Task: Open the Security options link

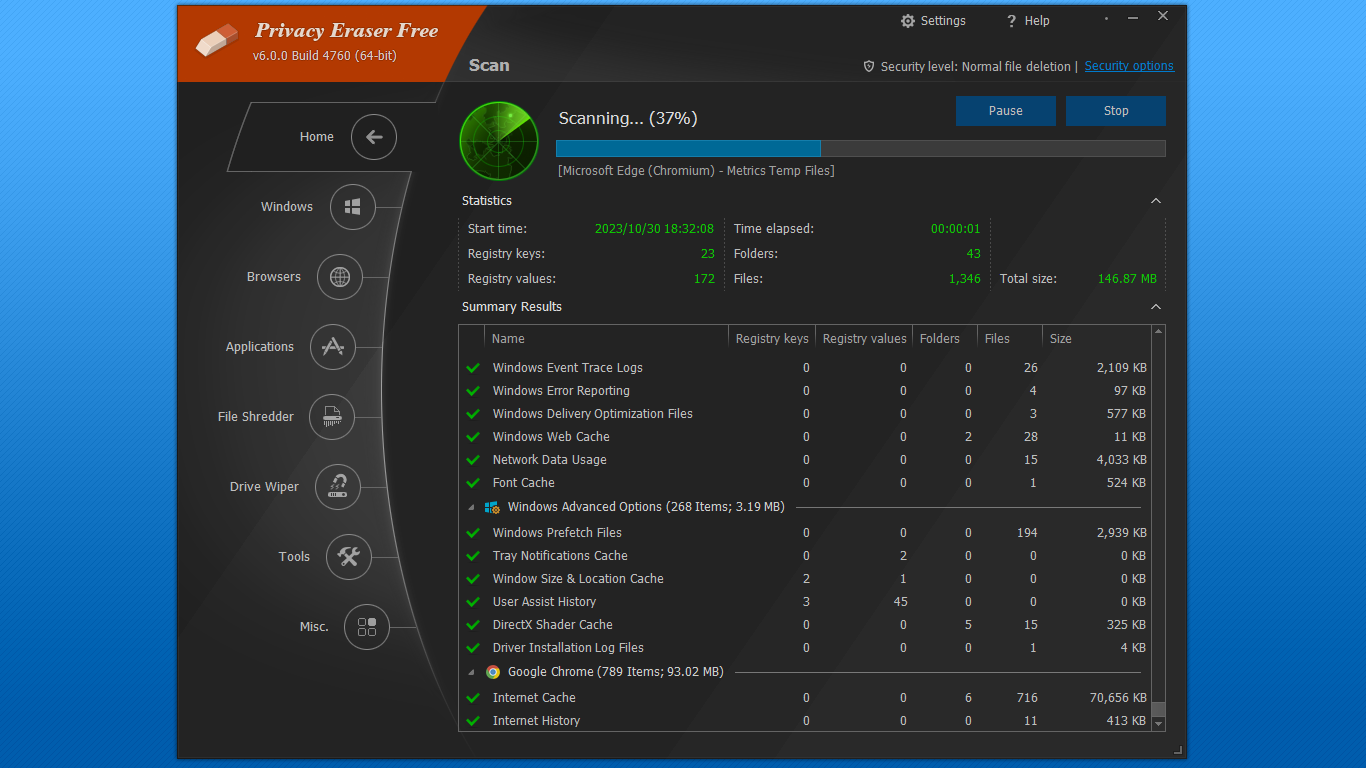Action: 1129,66
